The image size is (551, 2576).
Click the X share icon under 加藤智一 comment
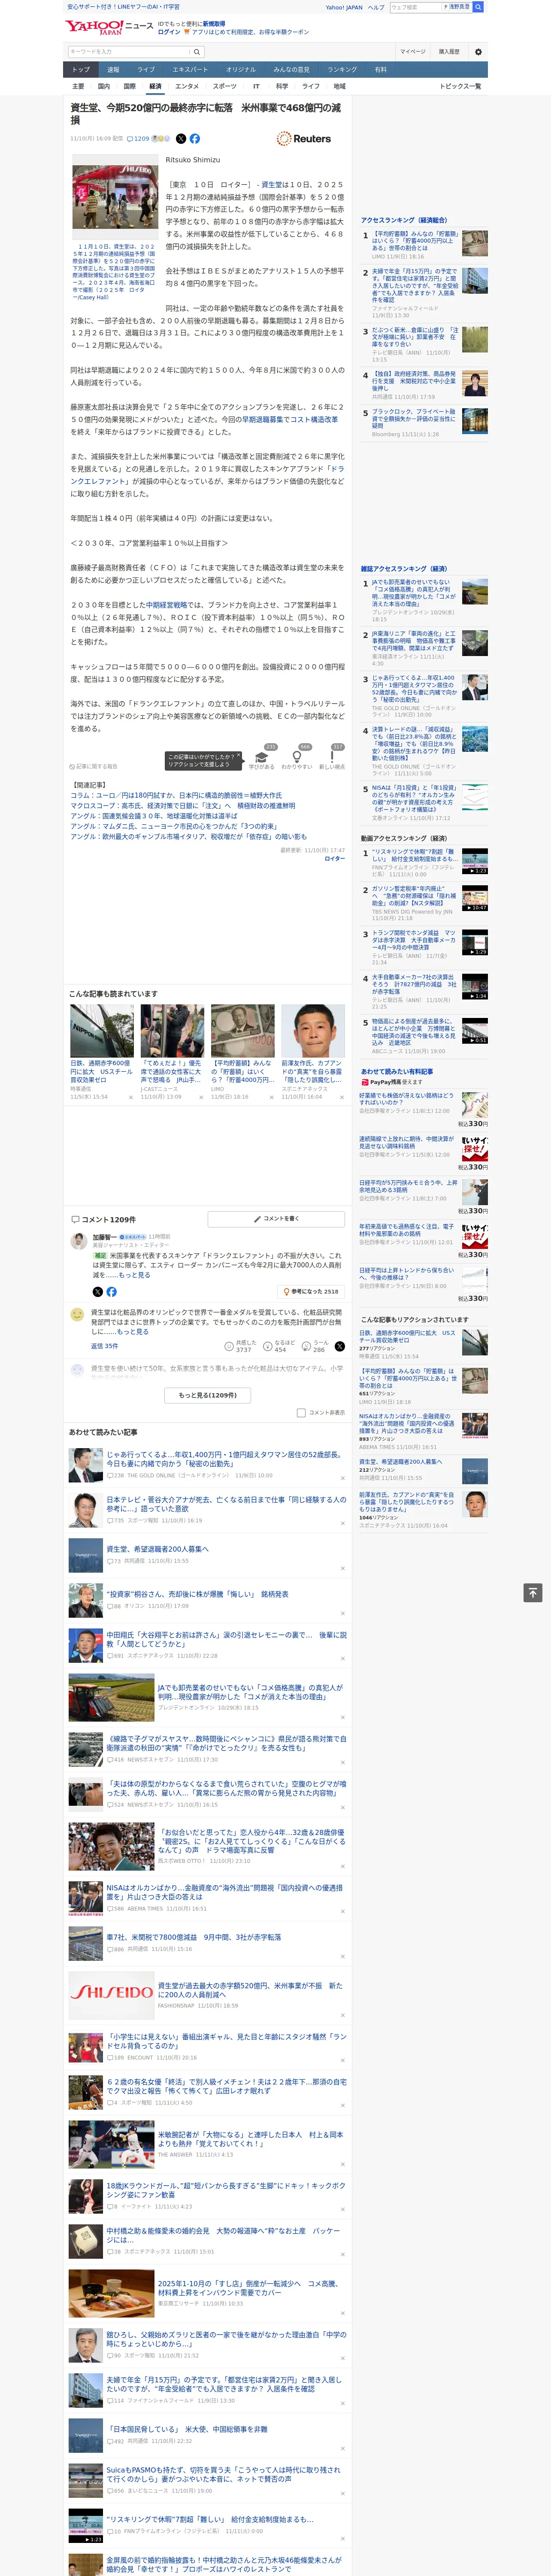click(x=98, y=1292)
